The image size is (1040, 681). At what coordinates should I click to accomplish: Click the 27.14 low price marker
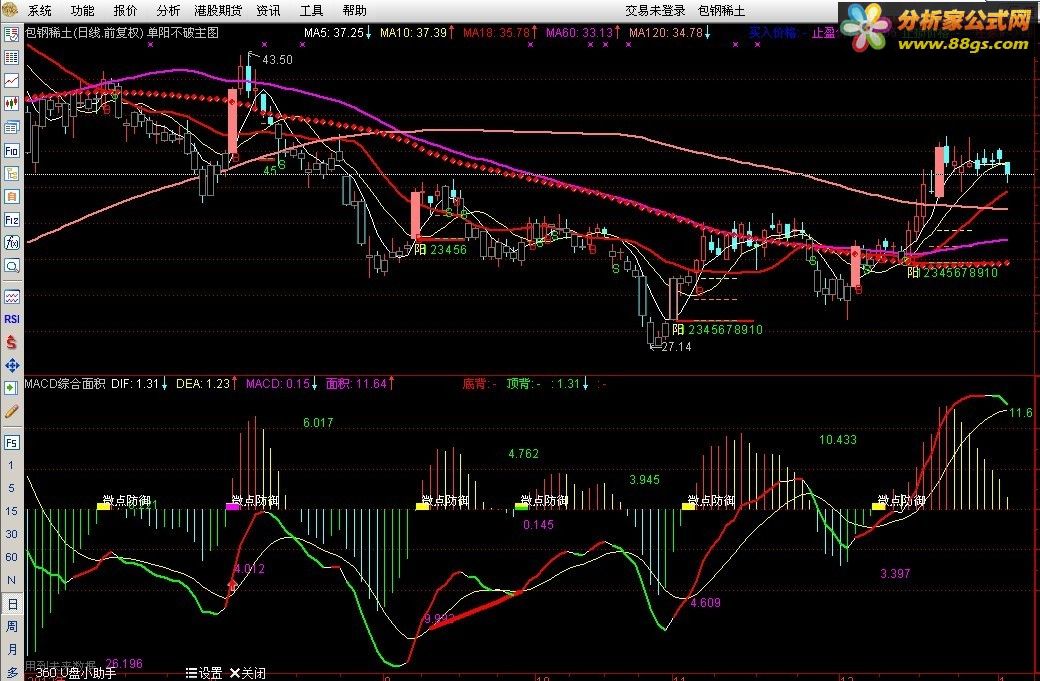676,346
